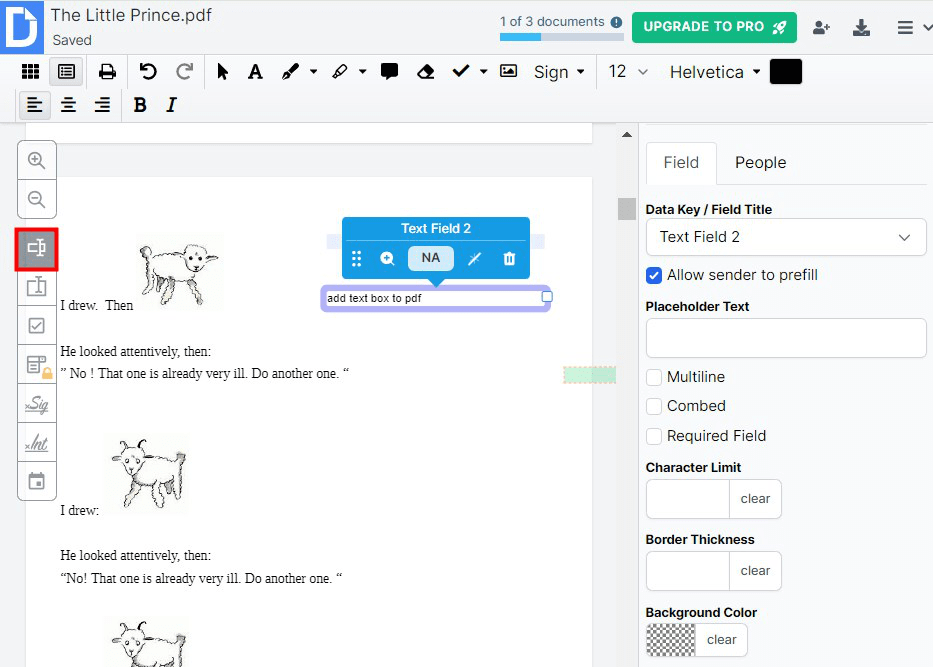Clear the Background Color
This screenshot has width=933, height=667.
tap(721, 640)
